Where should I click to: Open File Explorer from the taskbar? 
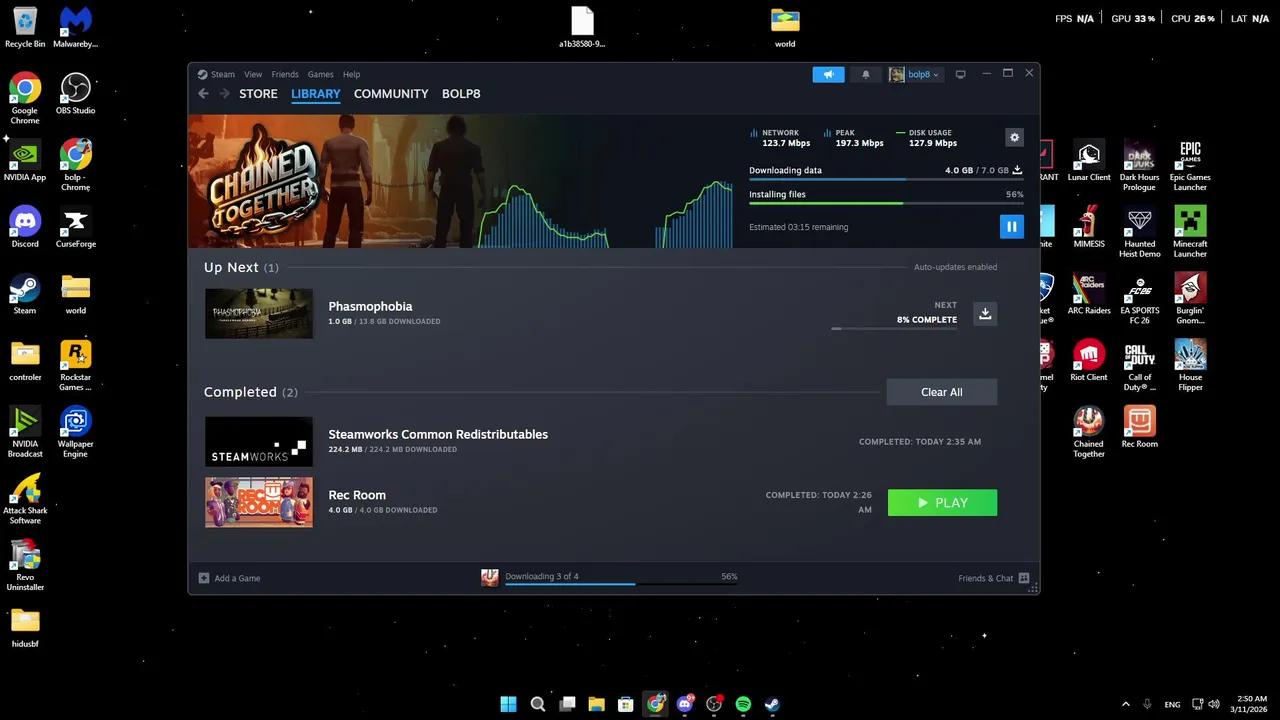click(x=596, y=704)
